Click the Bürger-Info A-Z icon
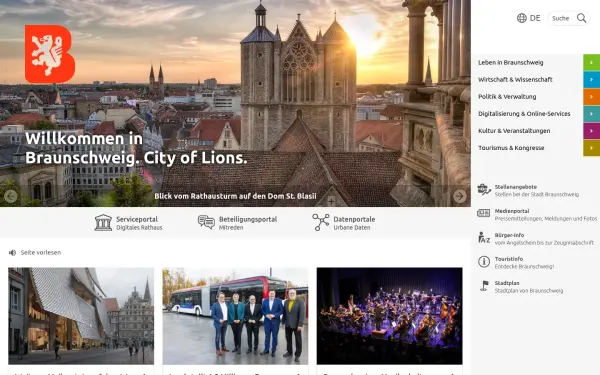 click(484, 237)
